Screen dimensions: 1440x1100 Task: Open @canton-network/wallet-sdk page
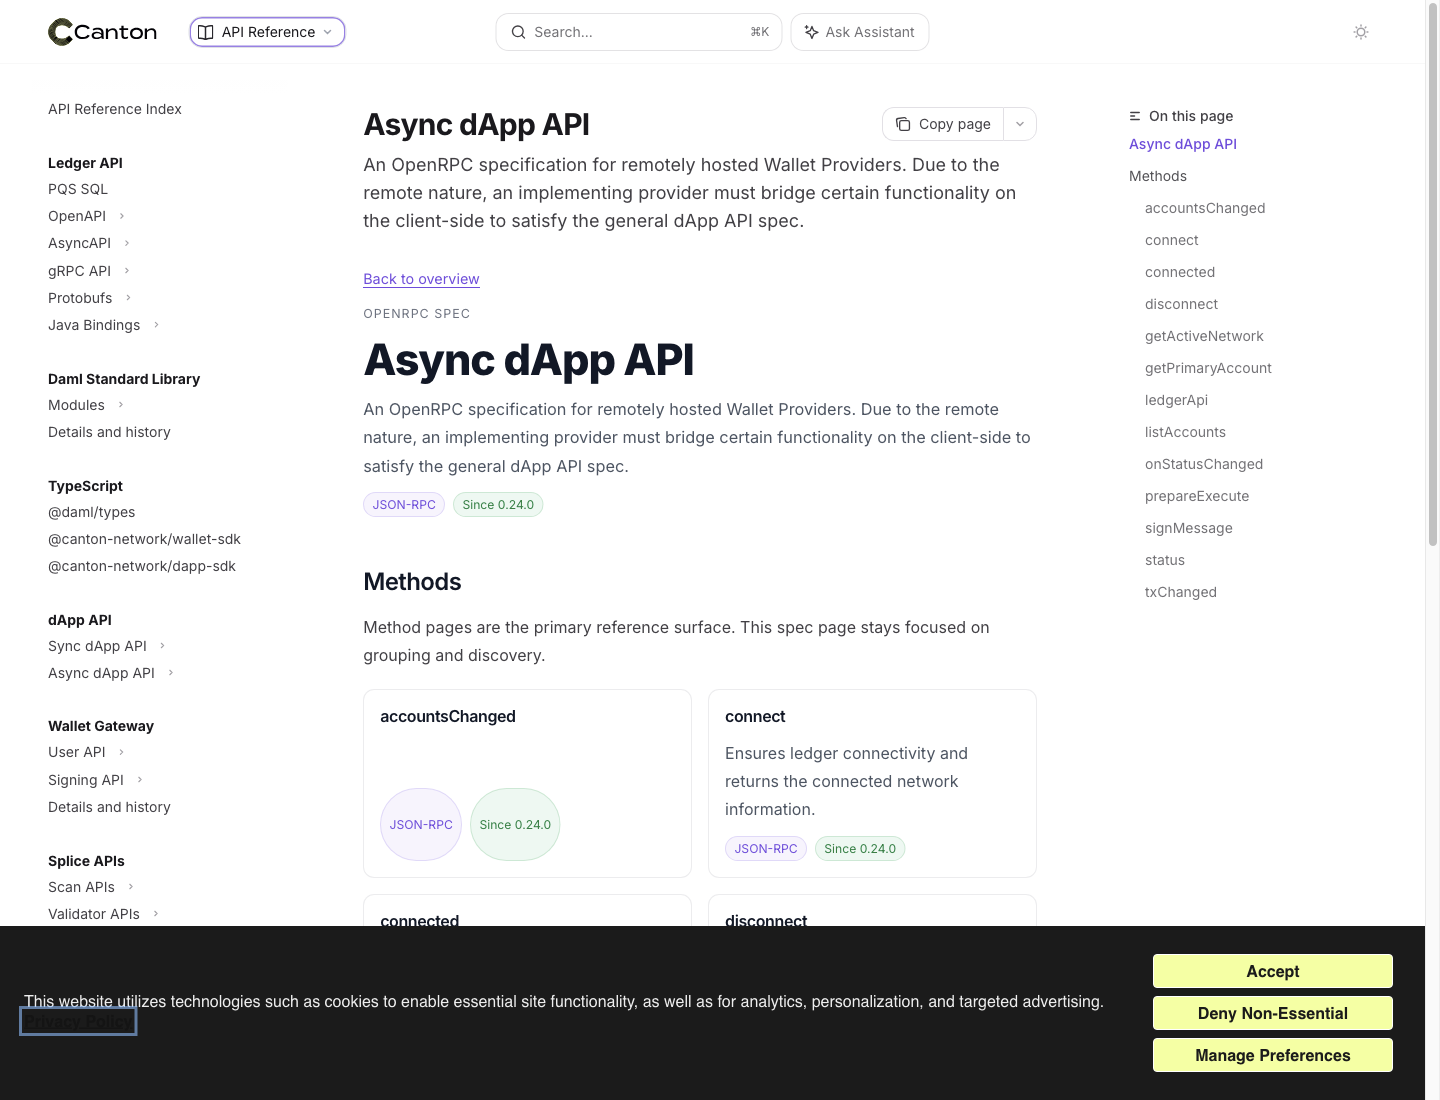145,539
